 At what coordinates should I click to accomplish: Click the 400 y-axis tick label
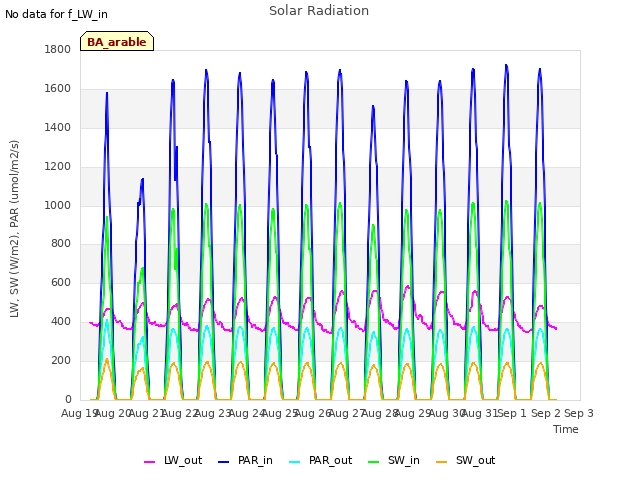[x=61, y=322]
